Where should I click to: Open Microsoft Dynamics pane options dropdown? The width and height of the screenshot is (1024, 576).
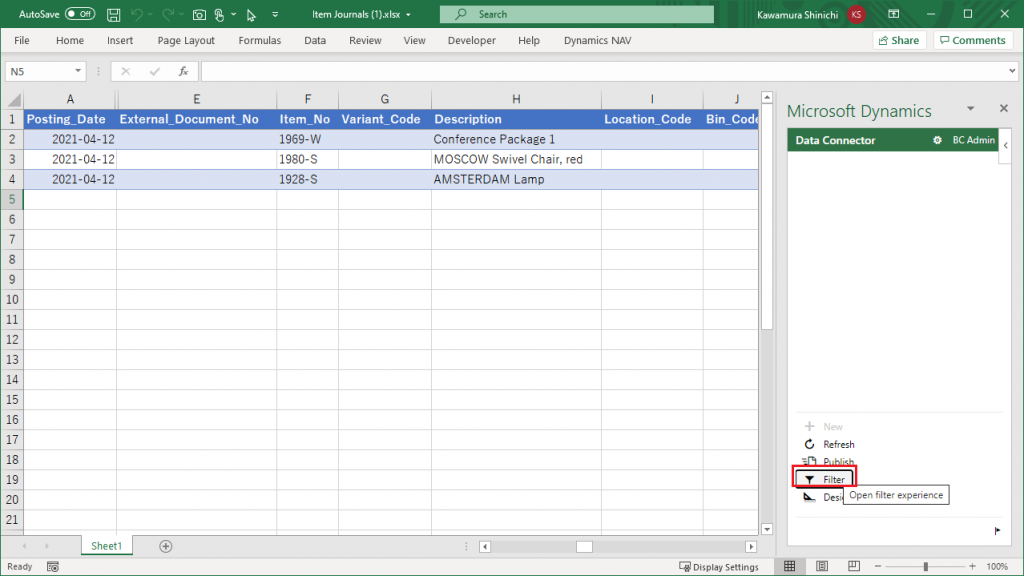coord(970,109)
